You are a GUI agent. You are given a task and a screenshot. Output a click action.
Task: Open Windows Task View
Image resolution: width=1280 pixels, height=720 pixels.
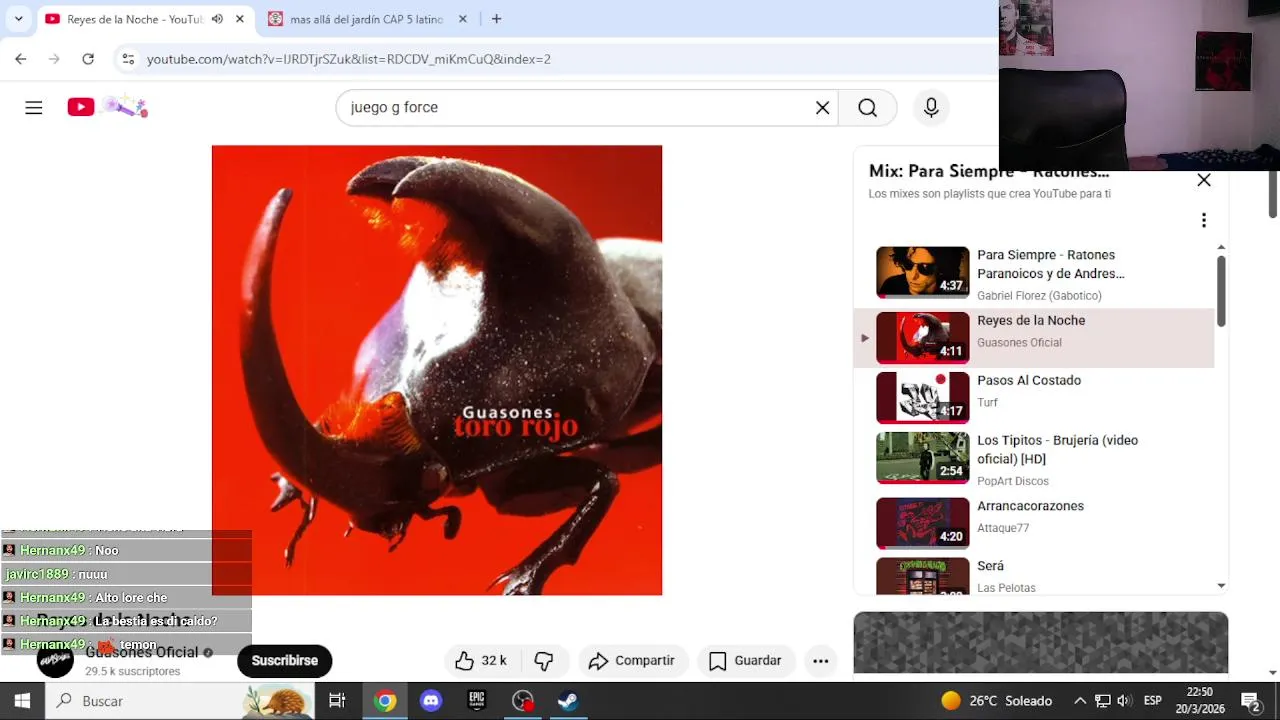point(337,701)
